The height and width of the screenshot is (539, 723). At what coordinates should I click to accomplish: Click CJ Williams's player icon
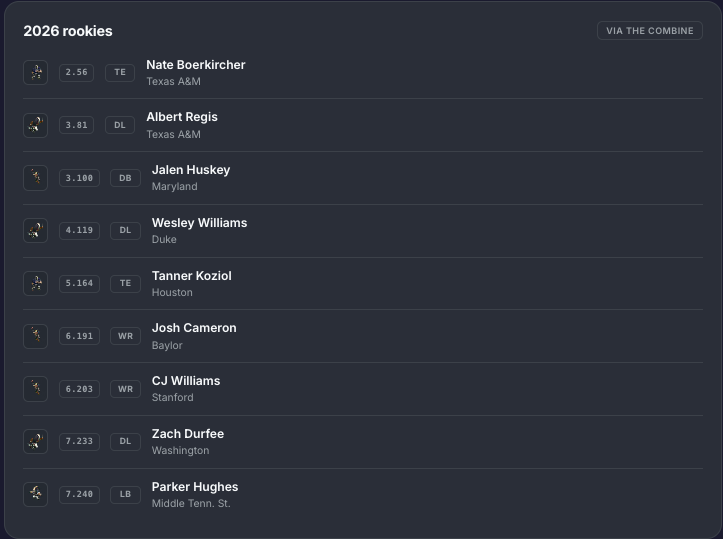[x=36, y=389]
